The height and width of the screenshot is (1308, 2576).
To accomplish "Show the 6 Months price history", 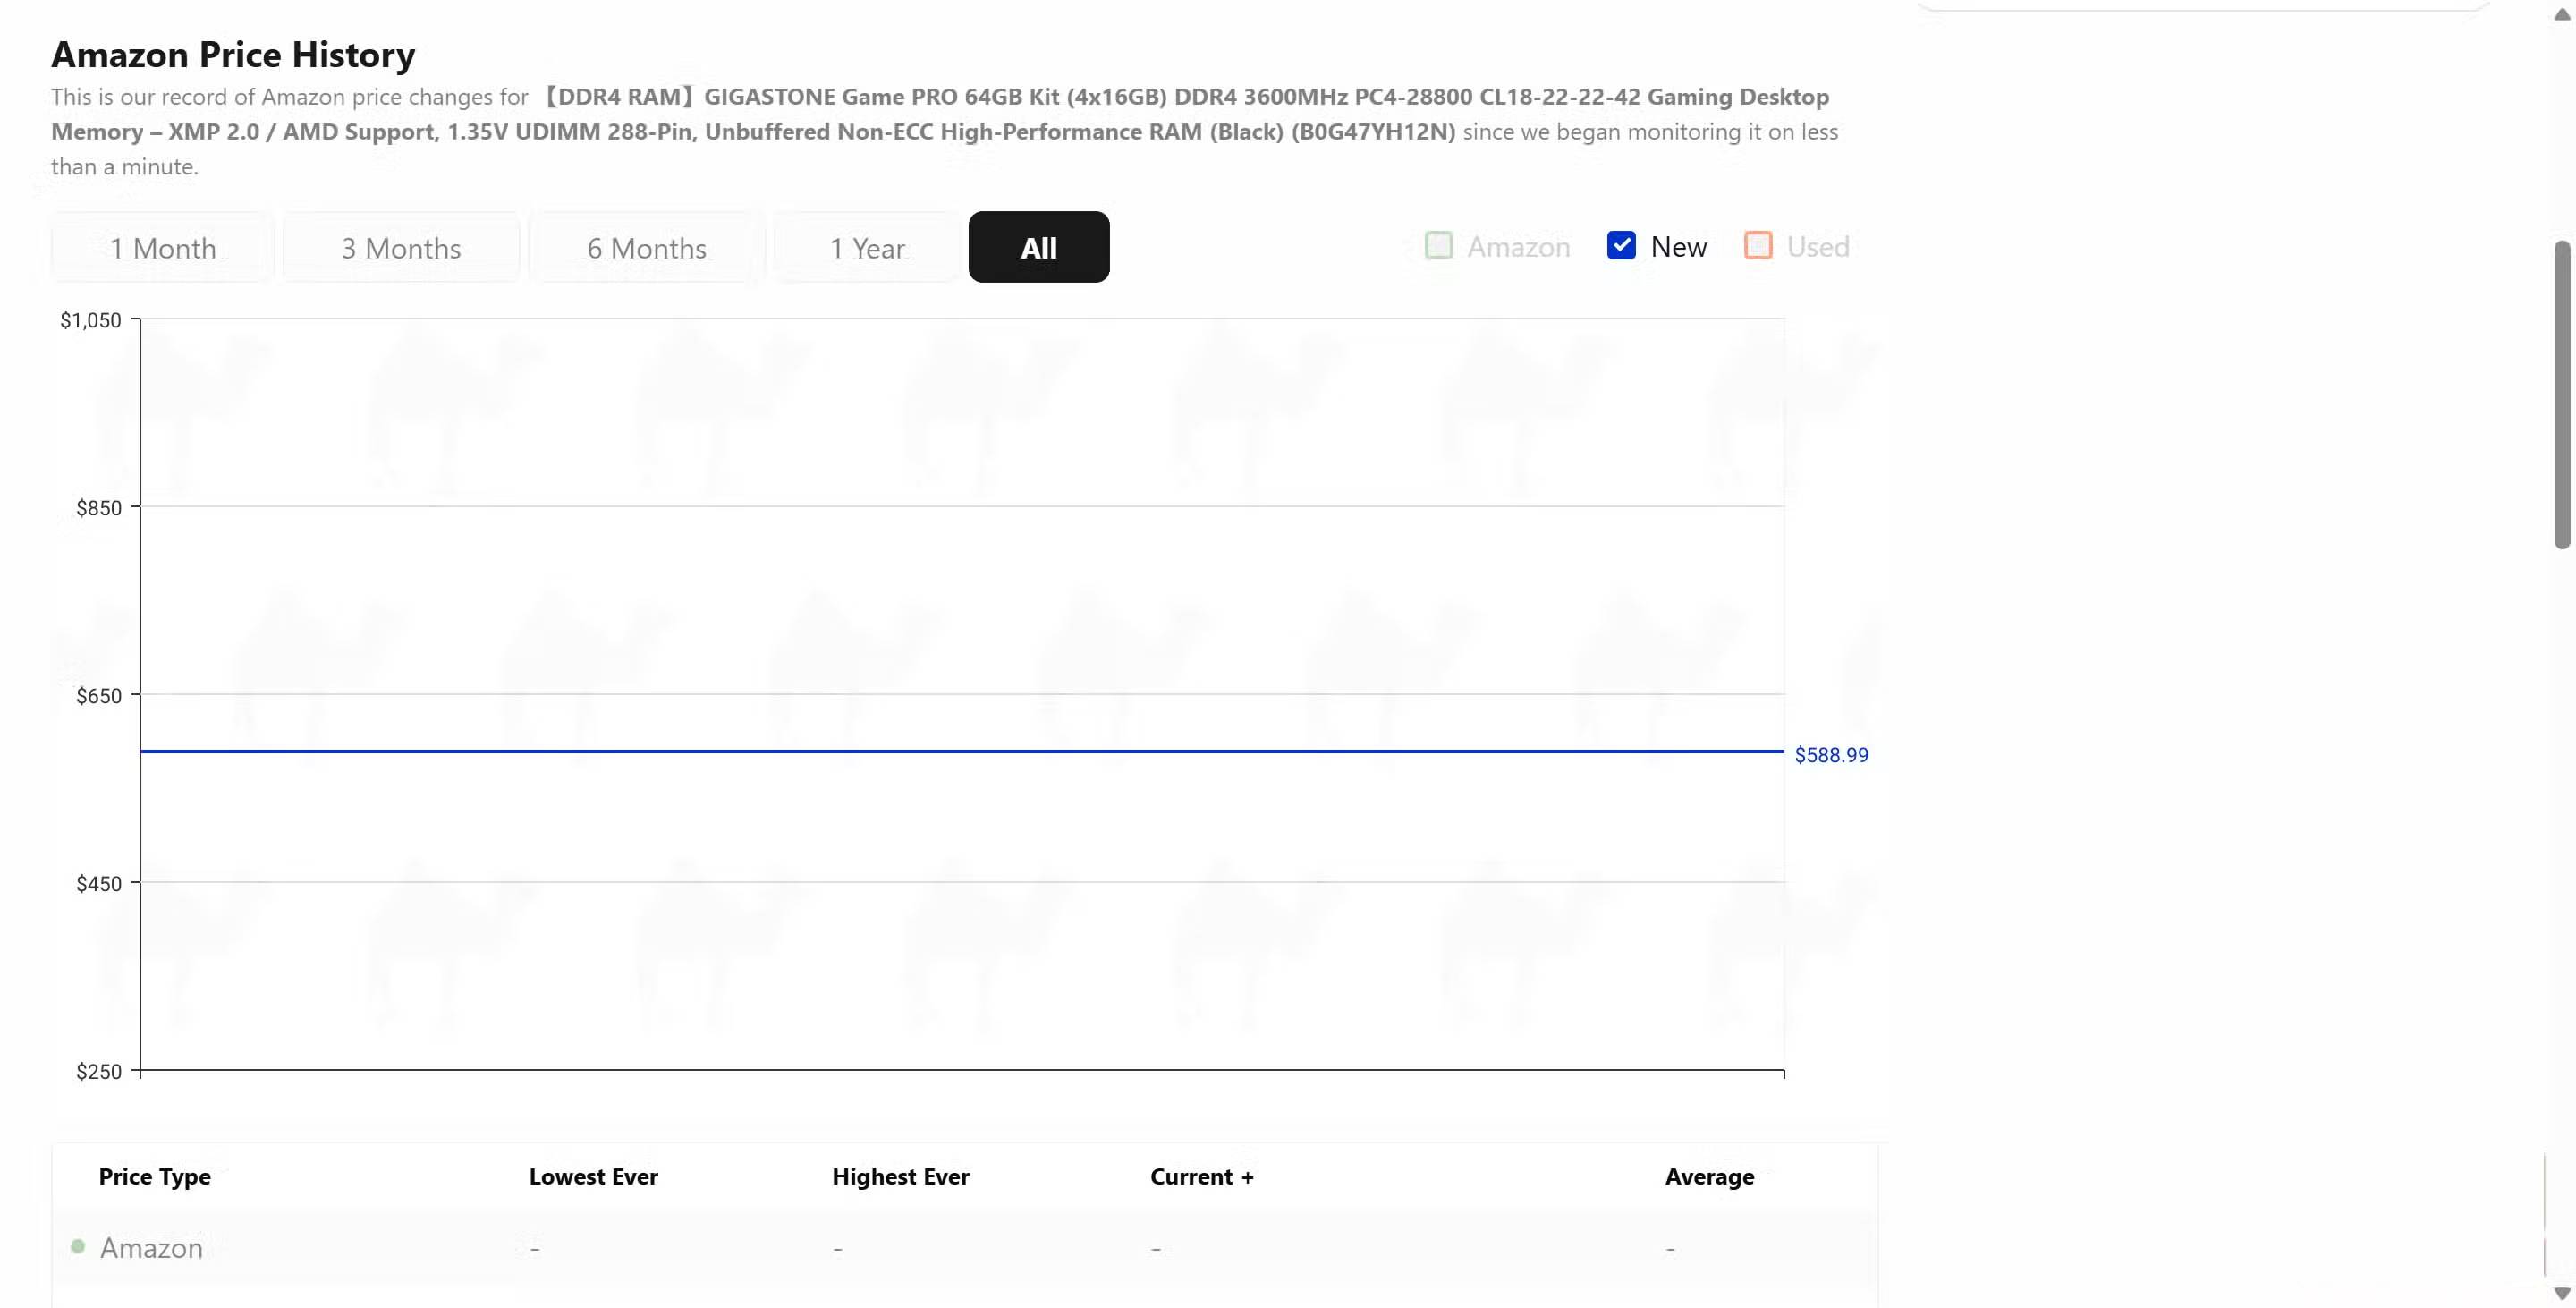I will [x=646, y=248].
